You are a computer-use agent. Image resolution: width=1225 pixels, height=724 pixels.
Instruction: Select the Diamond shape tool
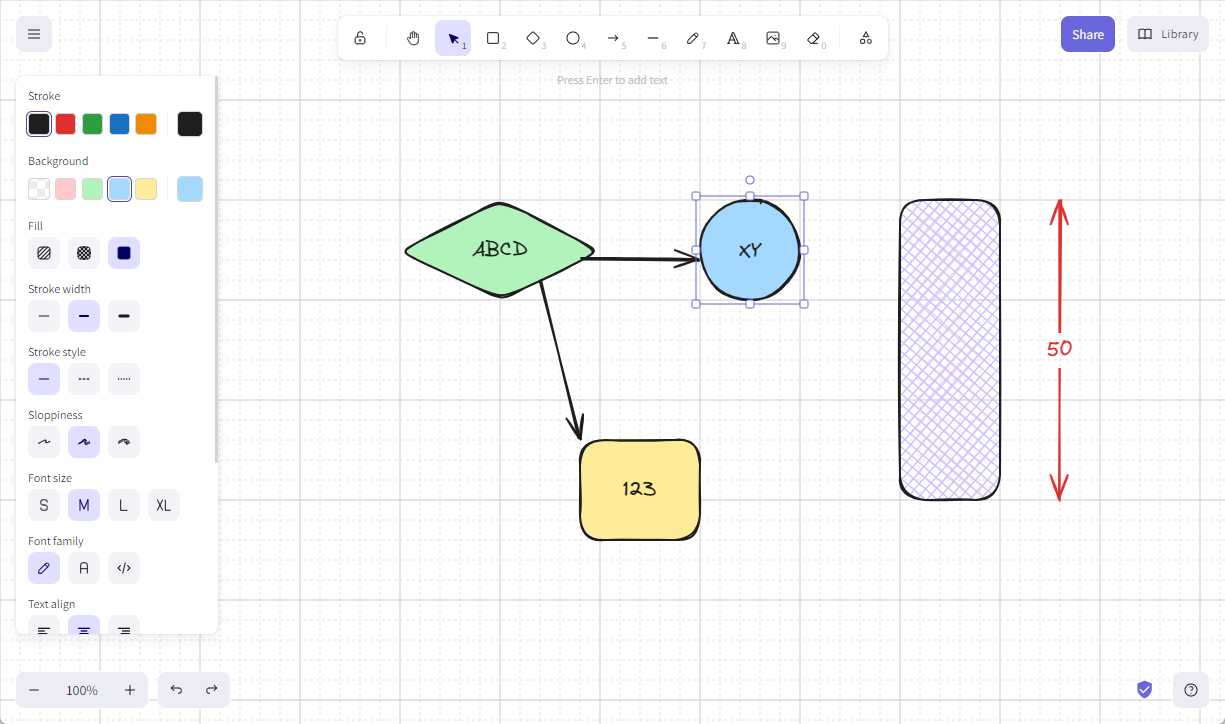[533, 38]
